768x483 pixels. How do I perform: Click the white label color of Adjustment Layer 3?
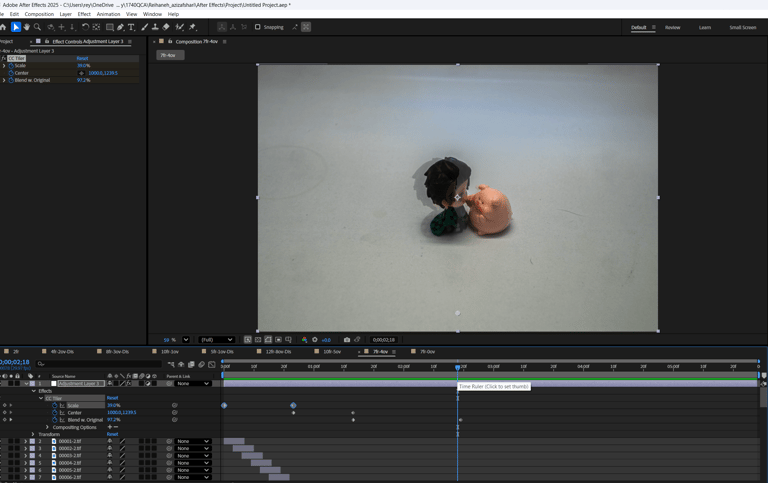(x=53, y=384)
